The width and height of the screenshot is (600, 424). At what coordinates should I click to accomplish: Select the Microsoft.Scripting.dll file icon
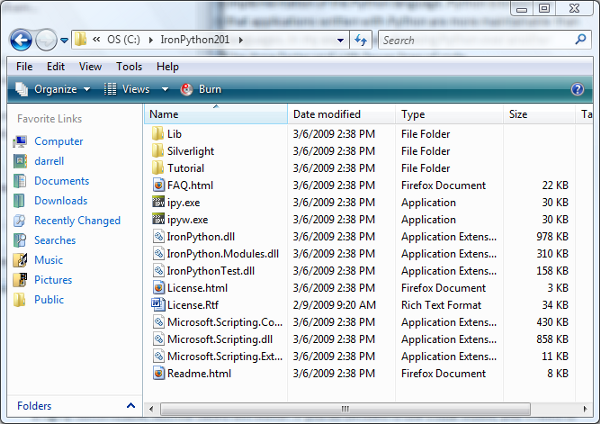coord(158,339)
